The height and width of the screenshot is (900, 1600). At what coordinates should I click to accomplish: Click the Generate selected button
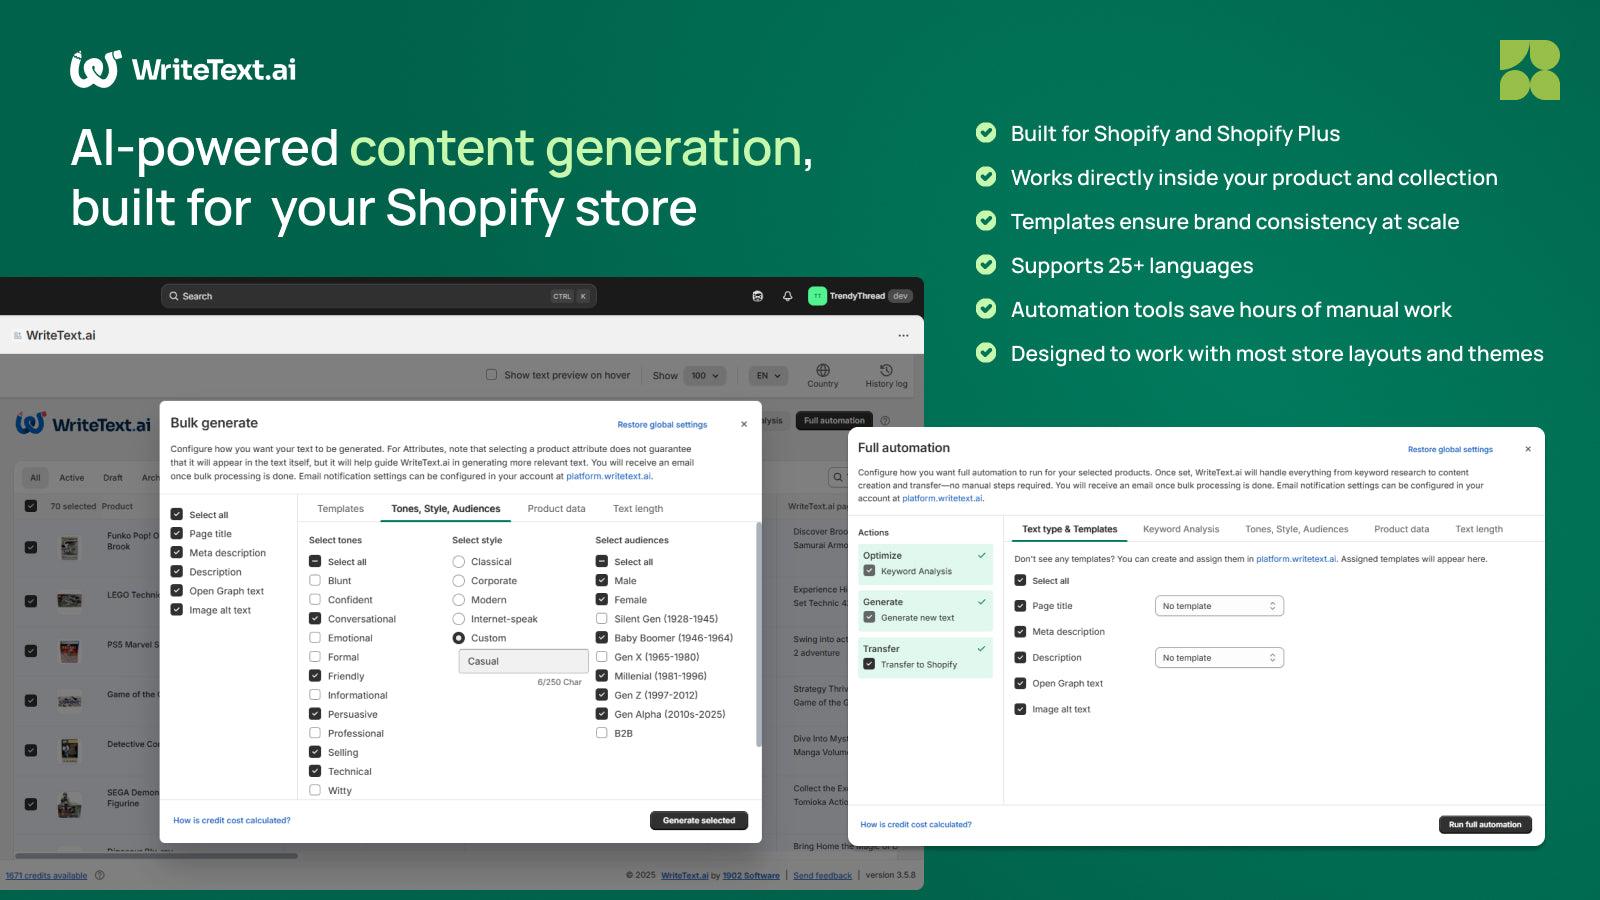pyautogui.click(x=698, y=820)
